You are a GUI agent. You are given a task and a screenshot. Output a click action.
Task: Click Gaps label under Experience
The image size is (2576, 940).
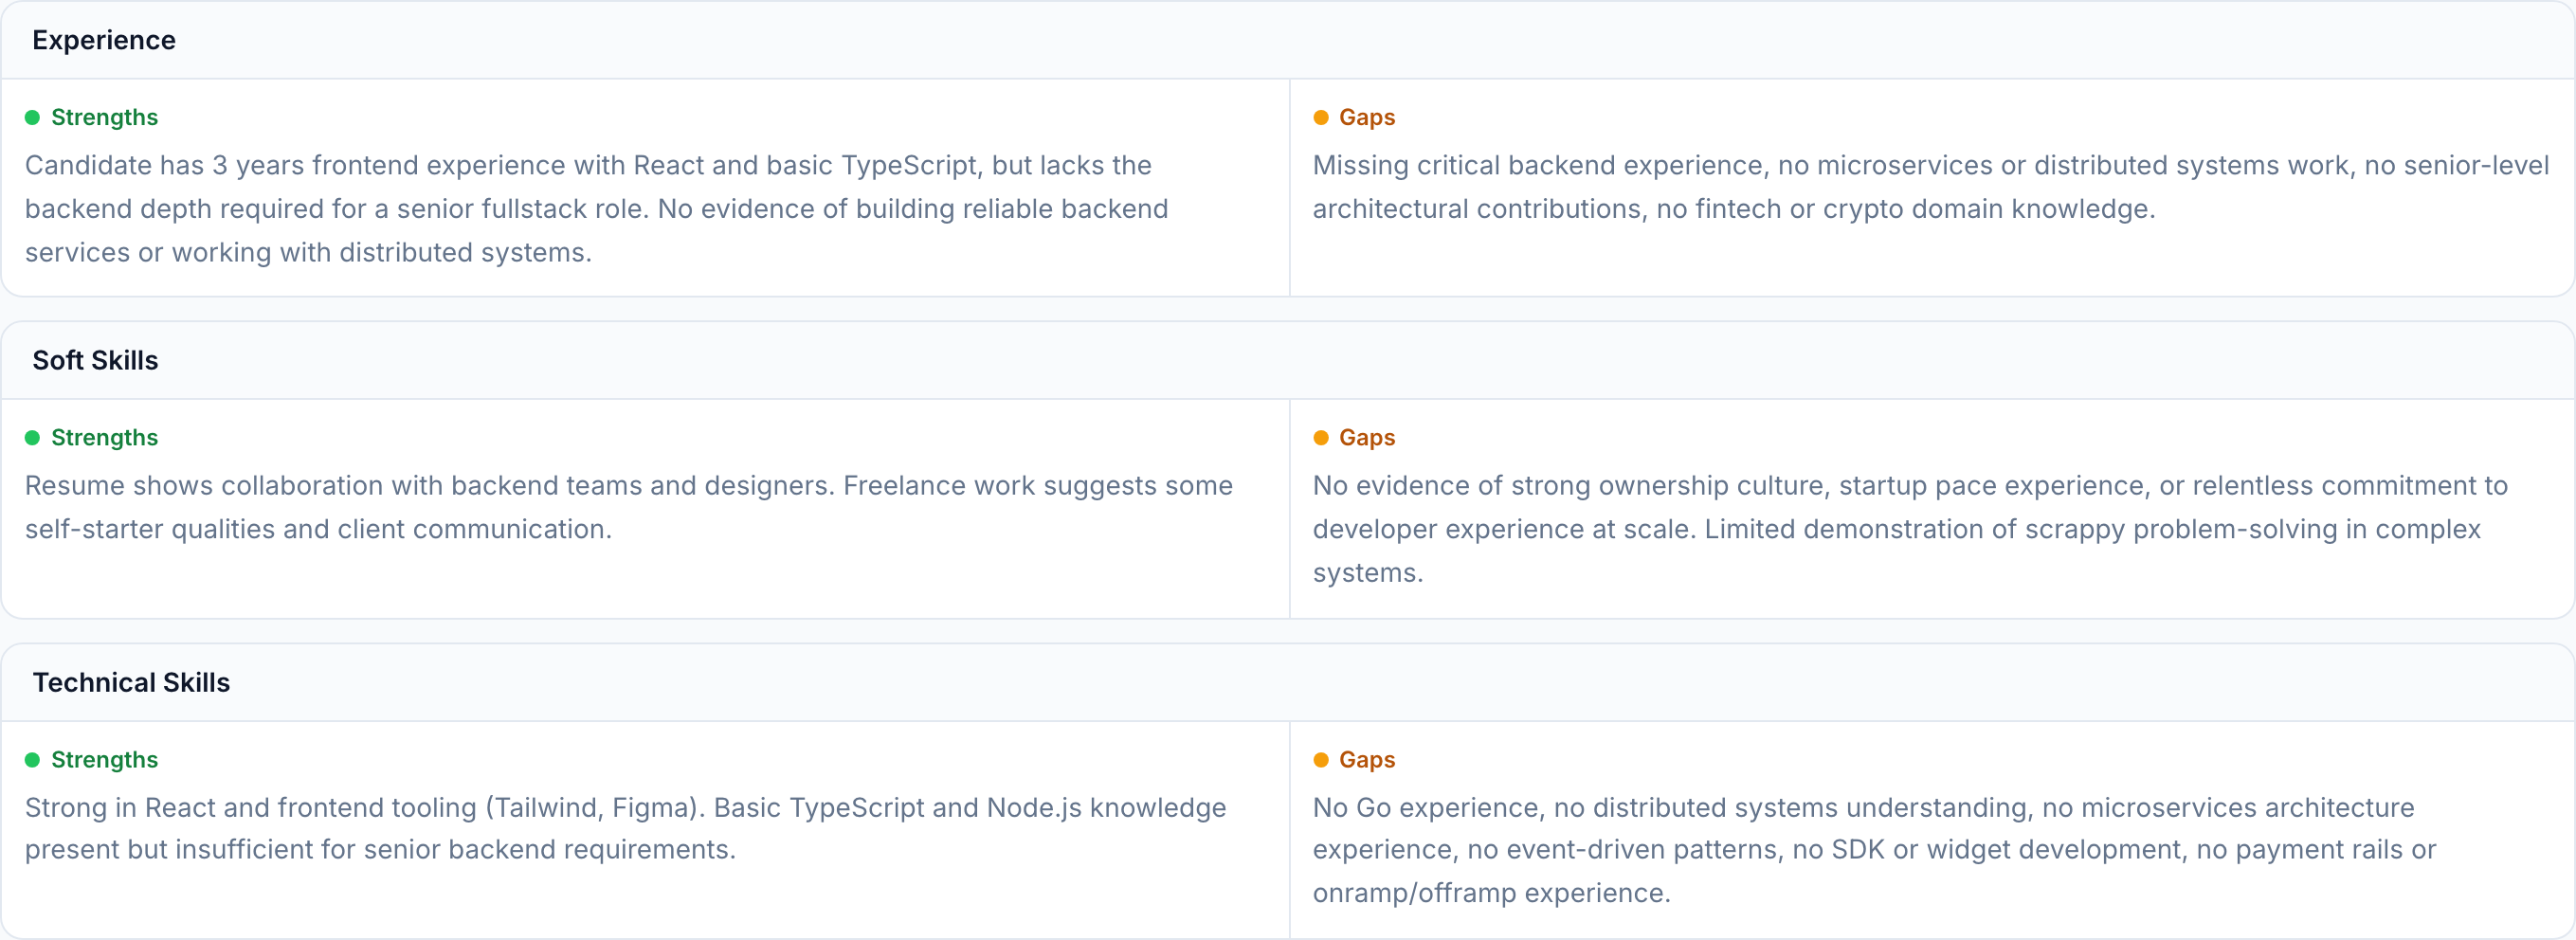coord(1366,118)
